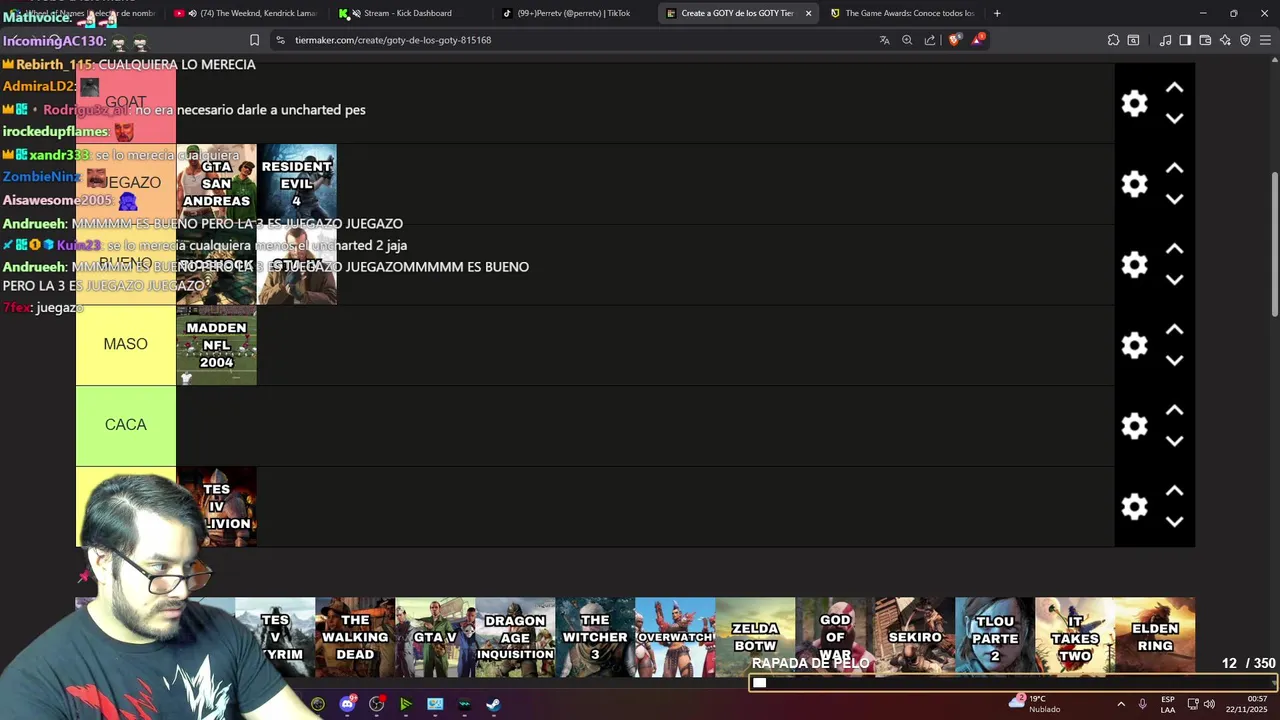Viewport: 1280px width, 720px height.
Task: Open the weather widget showing 19°C Nublado
Action: tap(1036, 704)
